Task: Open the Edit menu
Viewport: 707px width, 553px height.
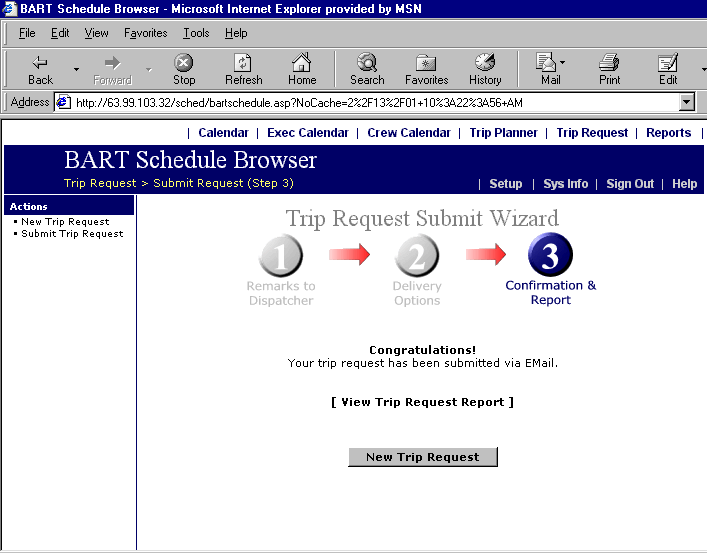Action: click(x=60, y=33)
